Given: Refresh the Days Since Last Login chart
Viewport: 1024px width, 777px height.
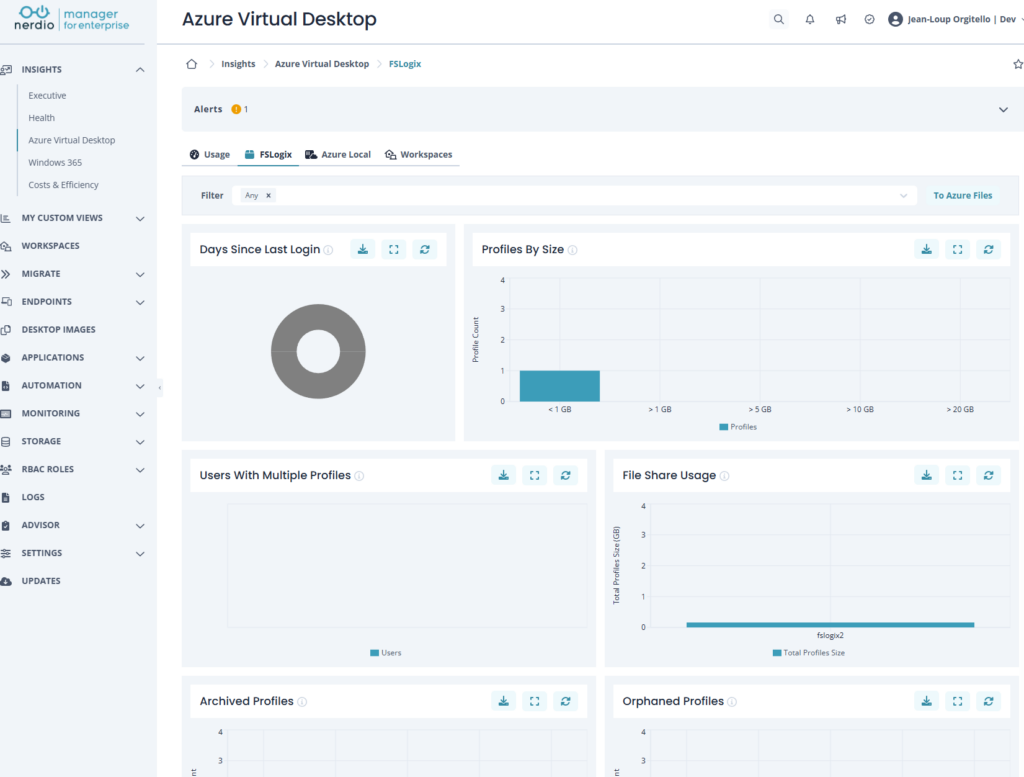Looking at the screenshot, I should pos(424,249).
